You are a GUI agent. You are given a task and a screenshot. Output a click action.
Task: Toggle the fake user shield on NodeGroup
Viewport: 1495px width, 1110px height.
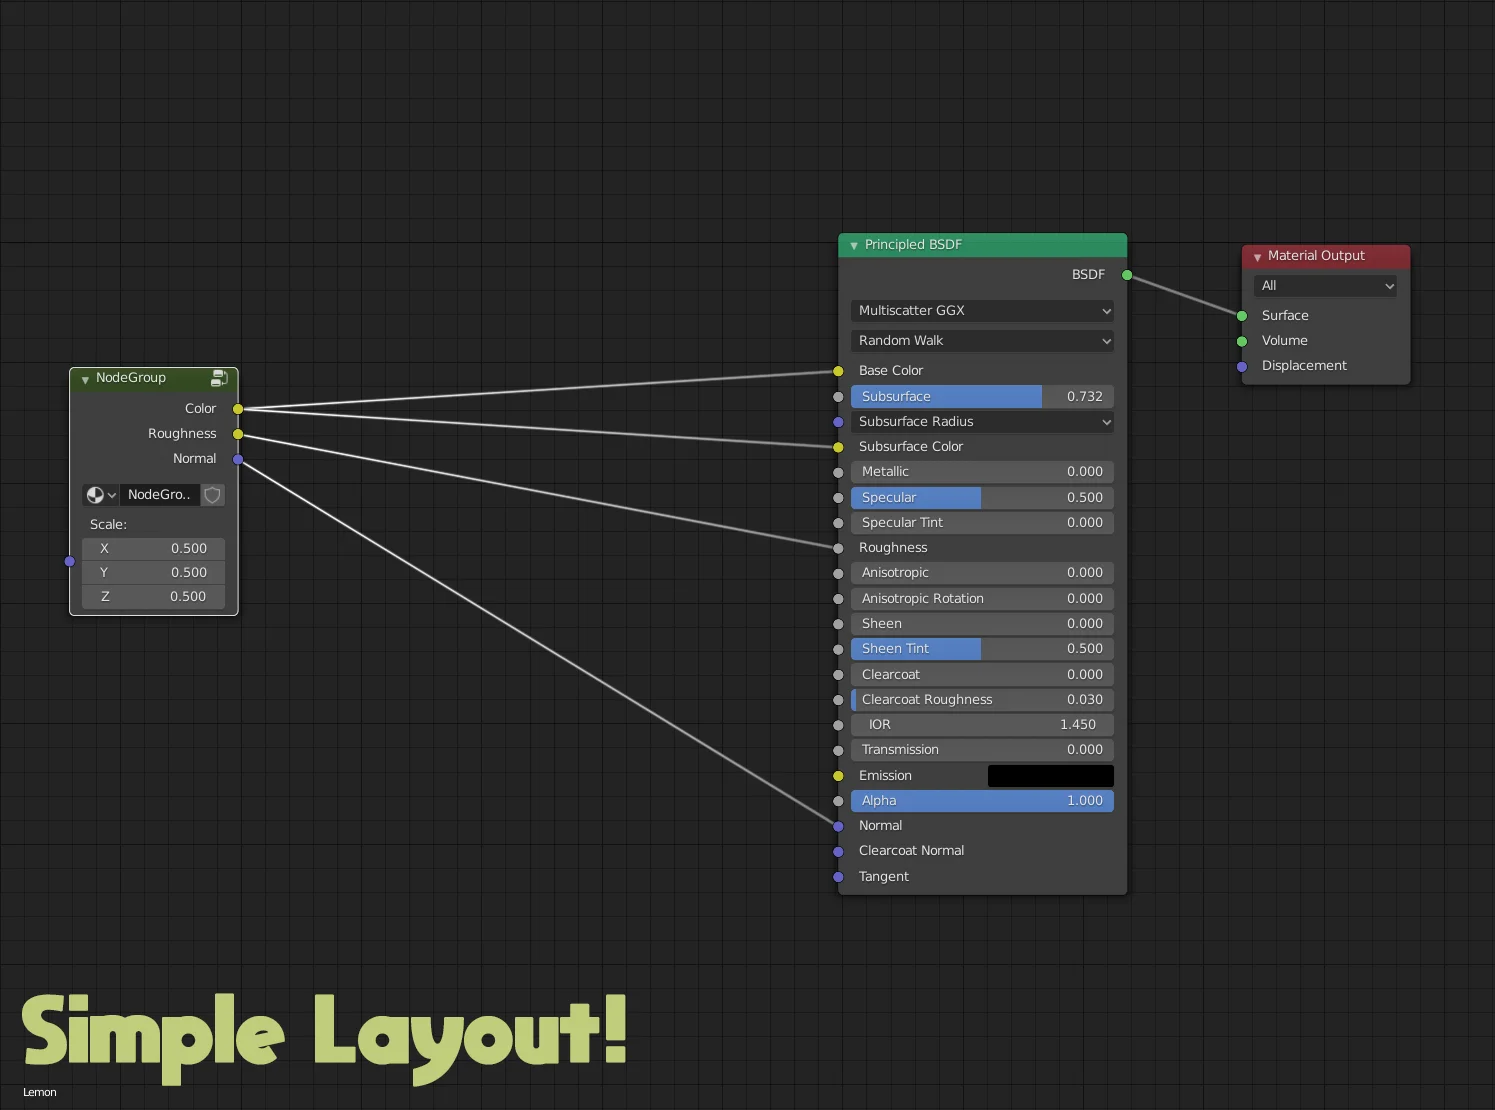(212, 494)
